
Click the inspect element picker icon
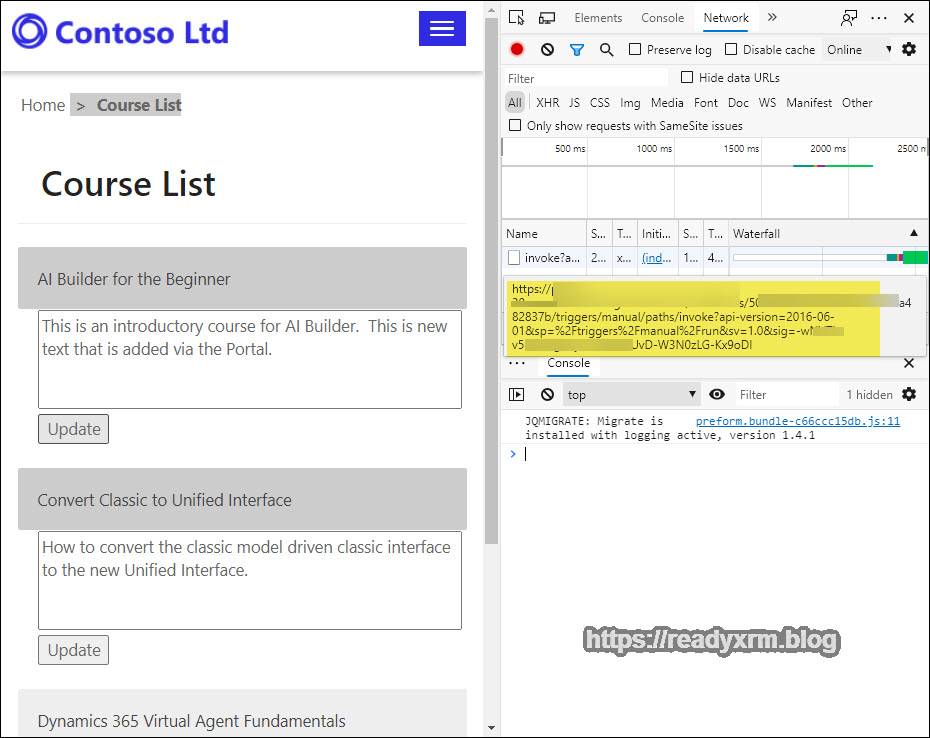click(x=516, y=18)
